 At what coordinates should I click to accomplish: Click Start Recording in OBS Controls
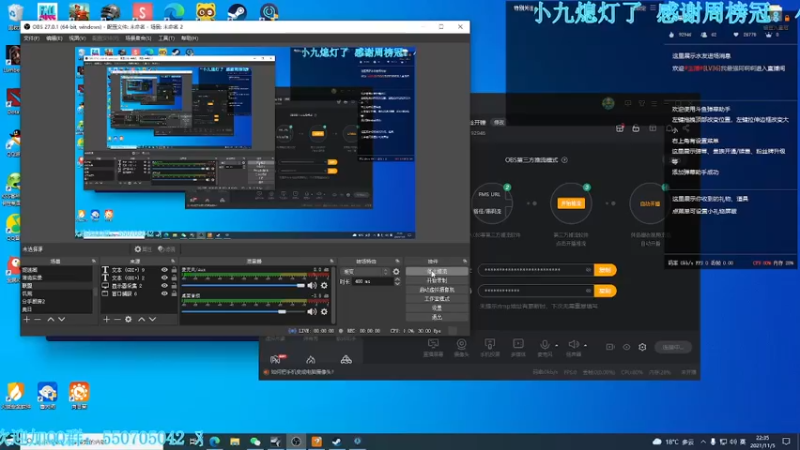tap(437, 281)
